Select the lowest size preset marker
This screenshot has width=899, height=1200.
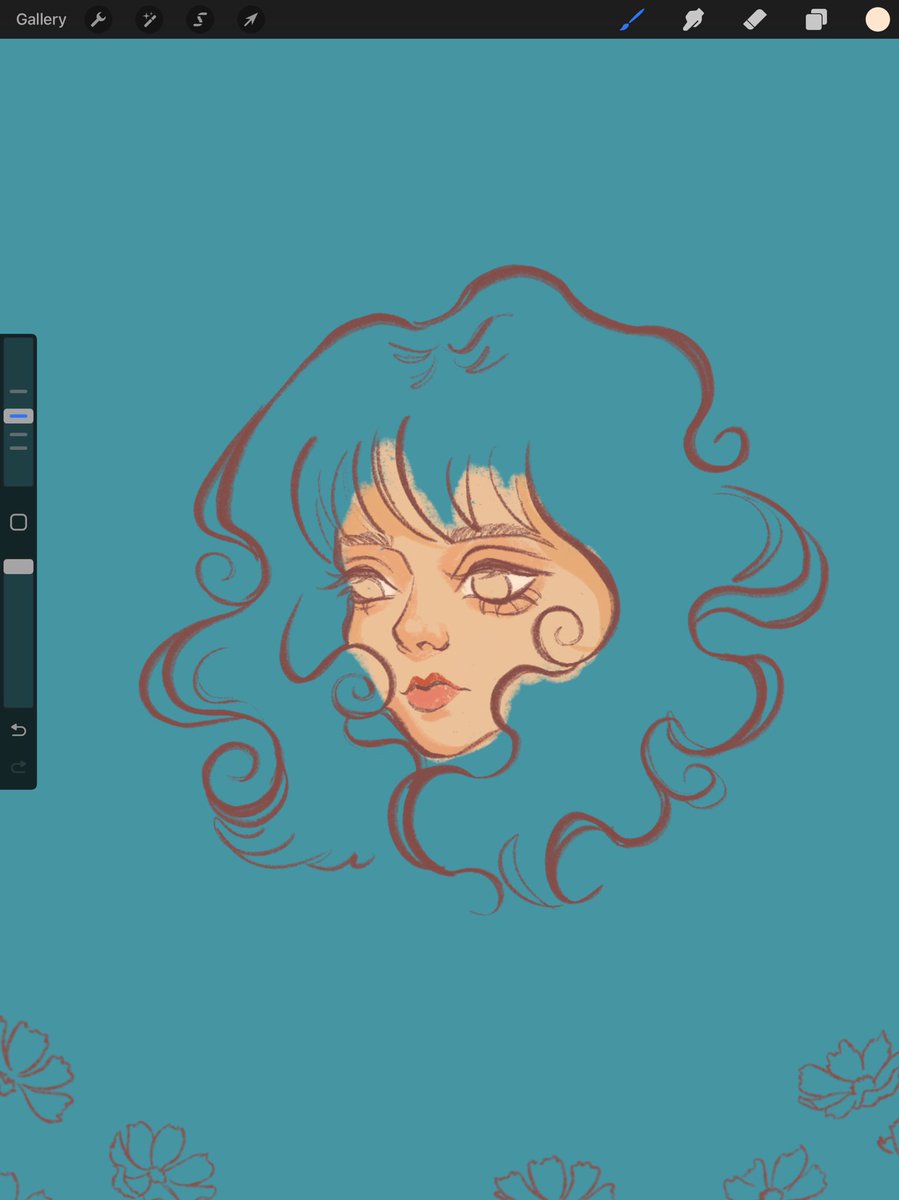pyautogui.click(x=17, y=447)
